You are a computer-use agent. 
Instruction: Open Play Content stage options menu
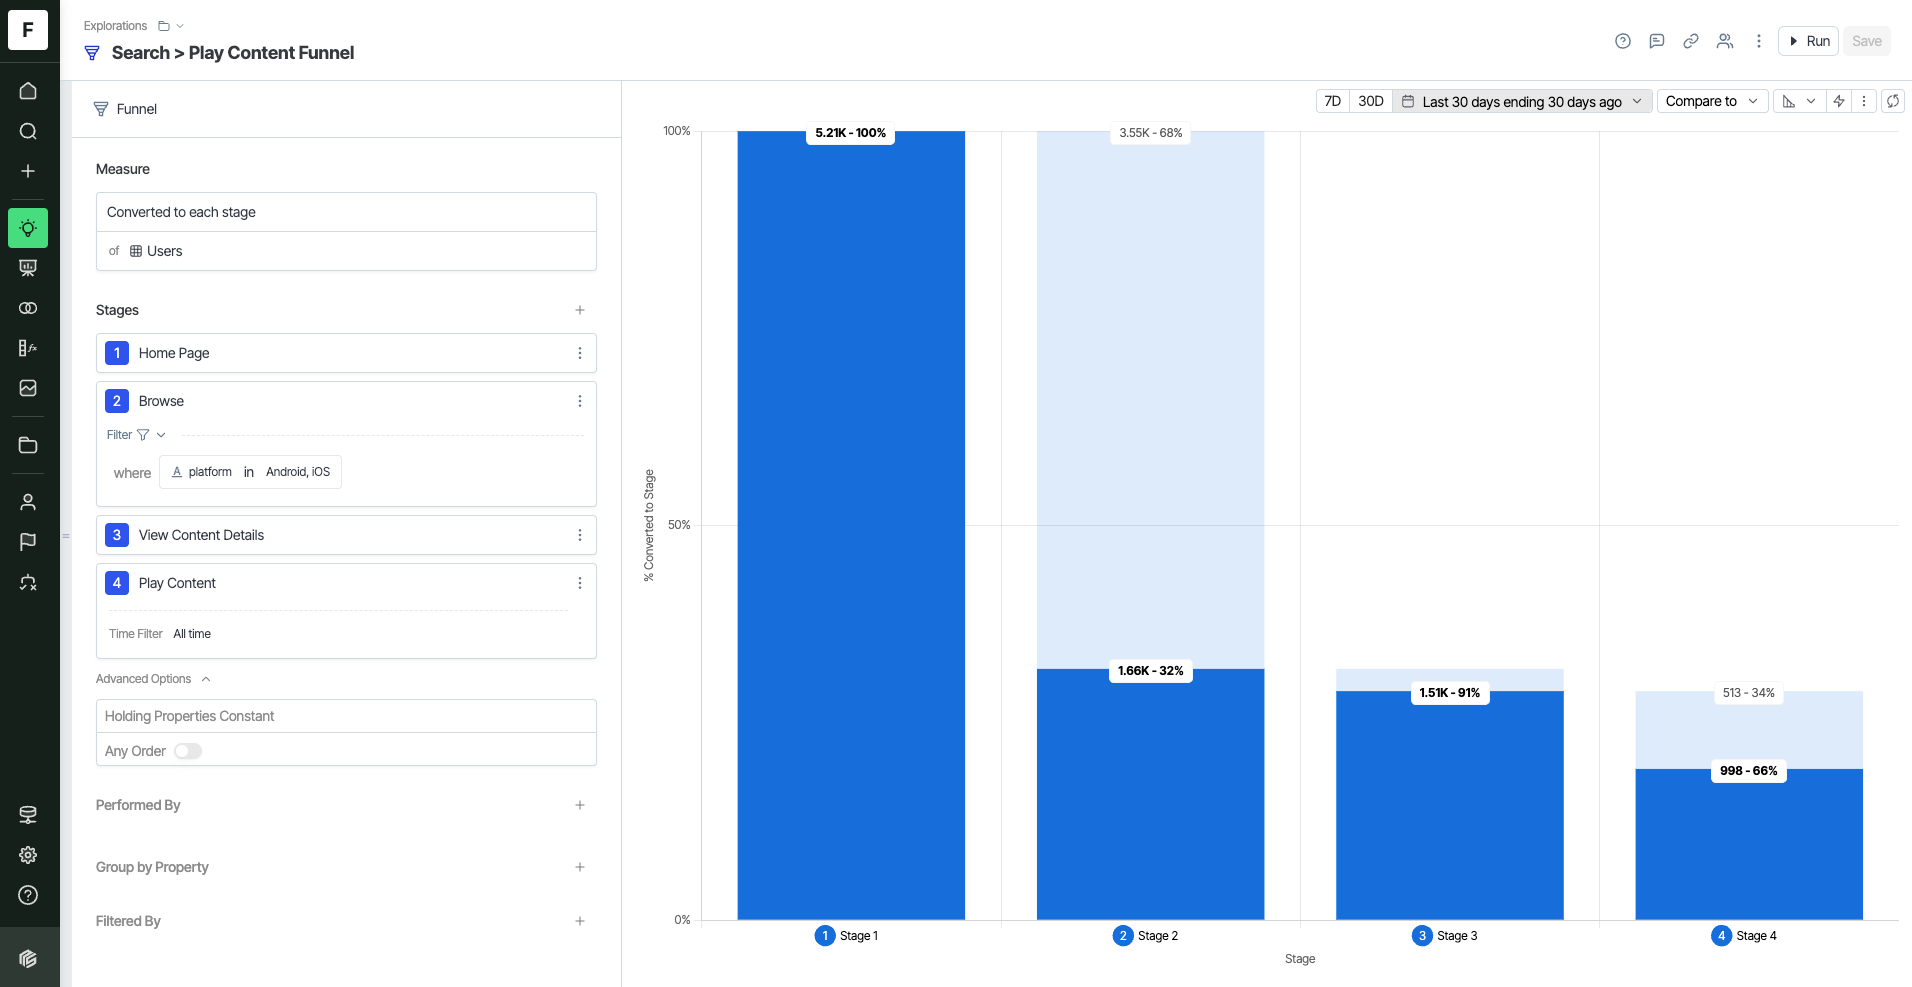coord(580,583)
